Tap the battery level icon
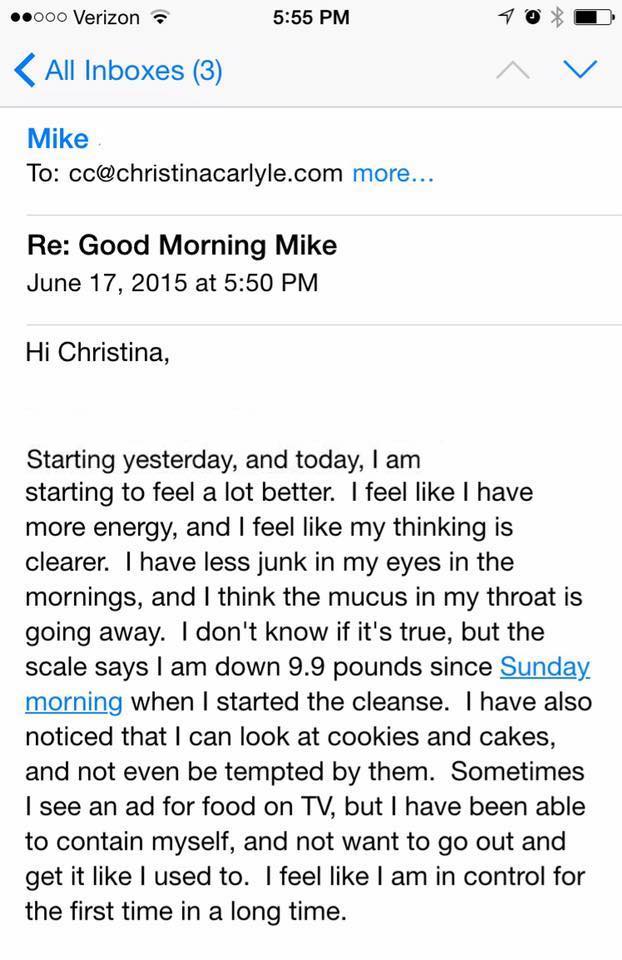 (593, 17)
